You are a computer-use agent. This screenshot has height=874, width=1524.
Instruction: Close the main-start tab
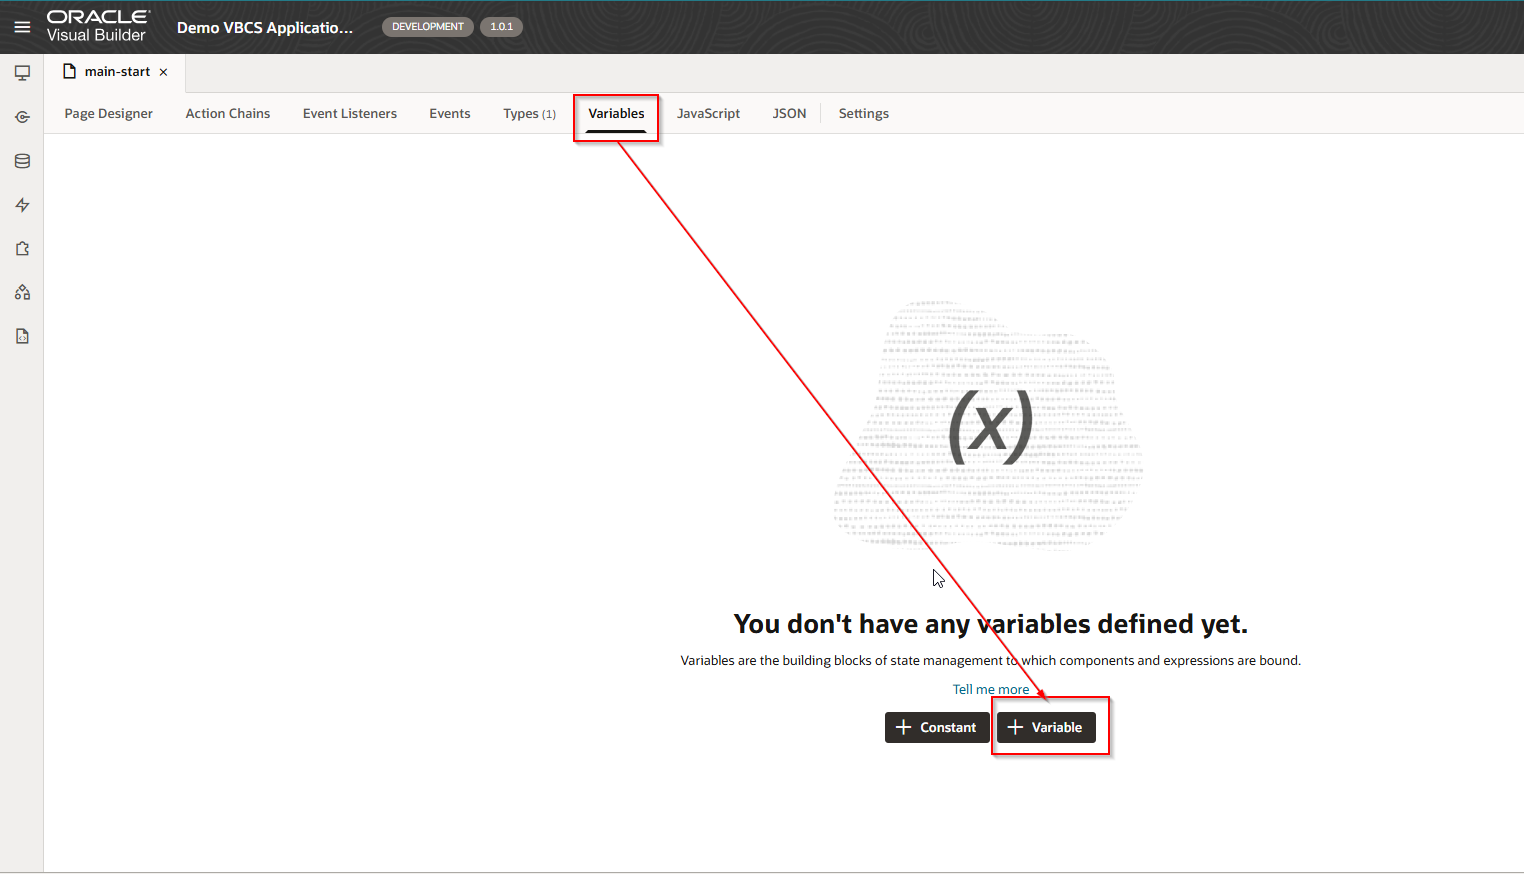(163, 72)
